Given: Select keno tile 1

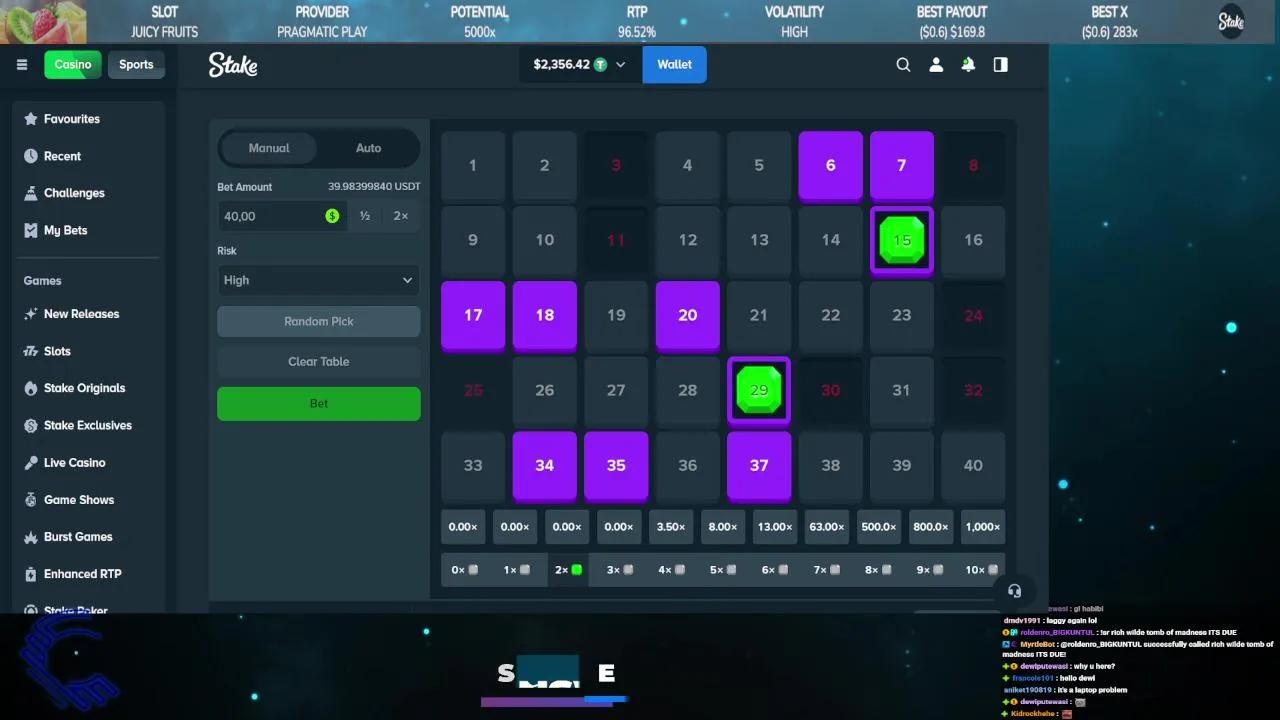Looking at the screenshot, I should 473,166.
